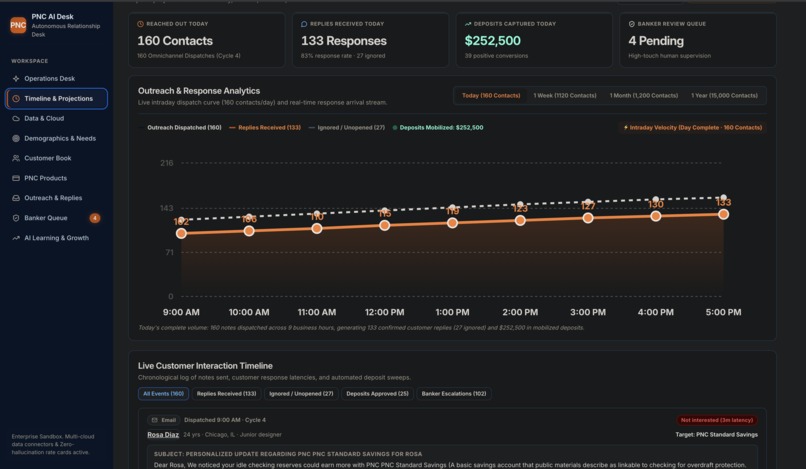Click clock icon in Reached Out Today card
This screenshot has height=469, width=806.
[140, 24]
